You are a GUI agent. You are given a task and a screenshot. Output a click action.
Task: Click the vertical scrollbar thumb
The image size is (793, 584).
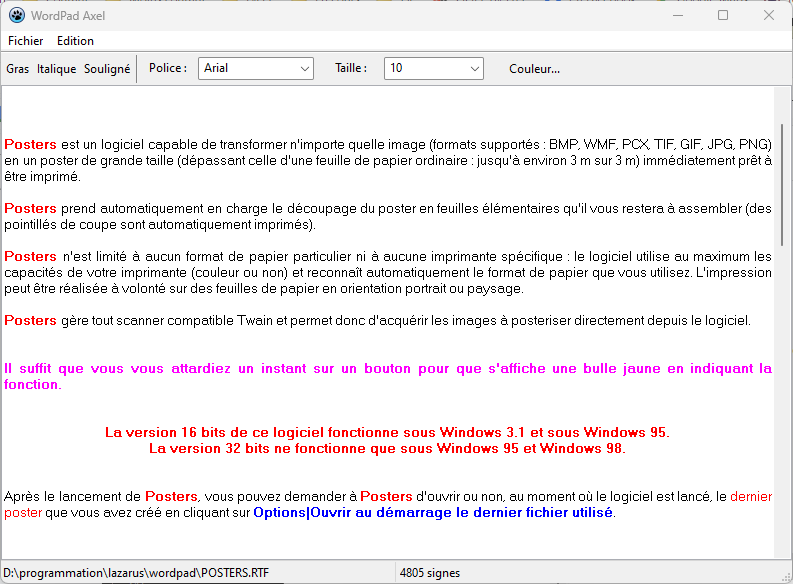point(782,185)
